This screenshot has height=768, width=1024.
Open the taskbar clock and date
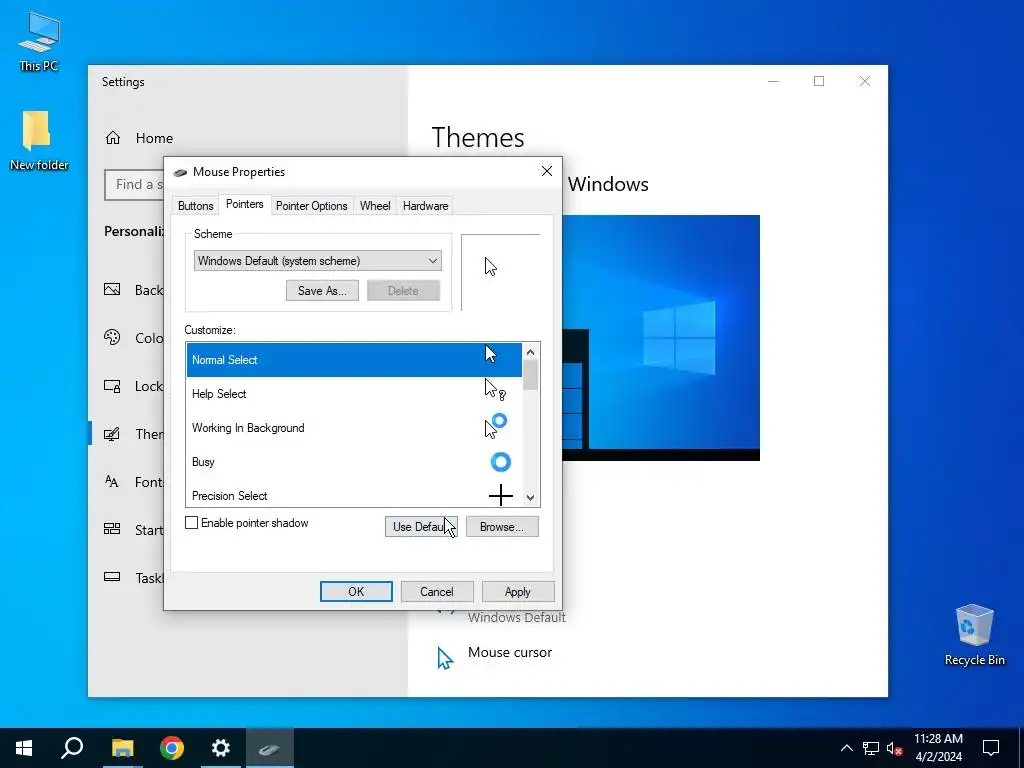pyautogui.click(x=938, y=748)
